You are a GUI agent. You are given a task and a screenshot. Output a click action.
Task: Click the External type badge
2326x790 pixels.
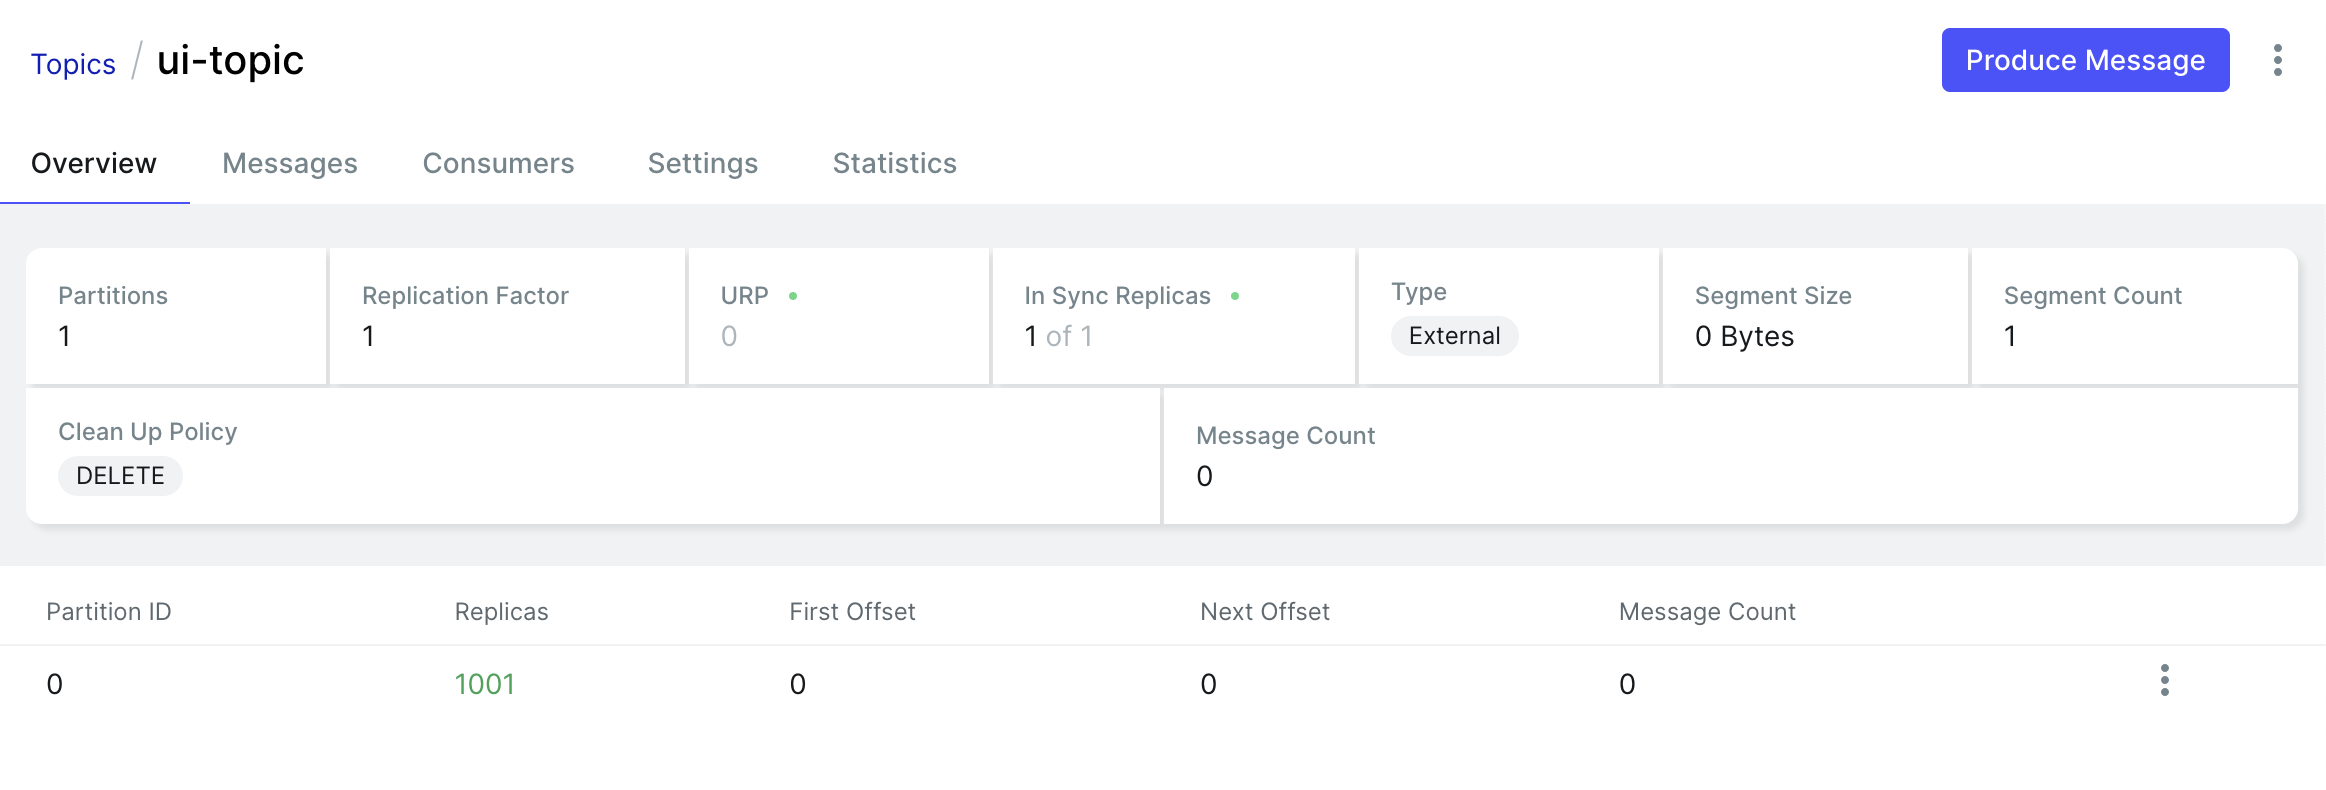click(1454, 336)
